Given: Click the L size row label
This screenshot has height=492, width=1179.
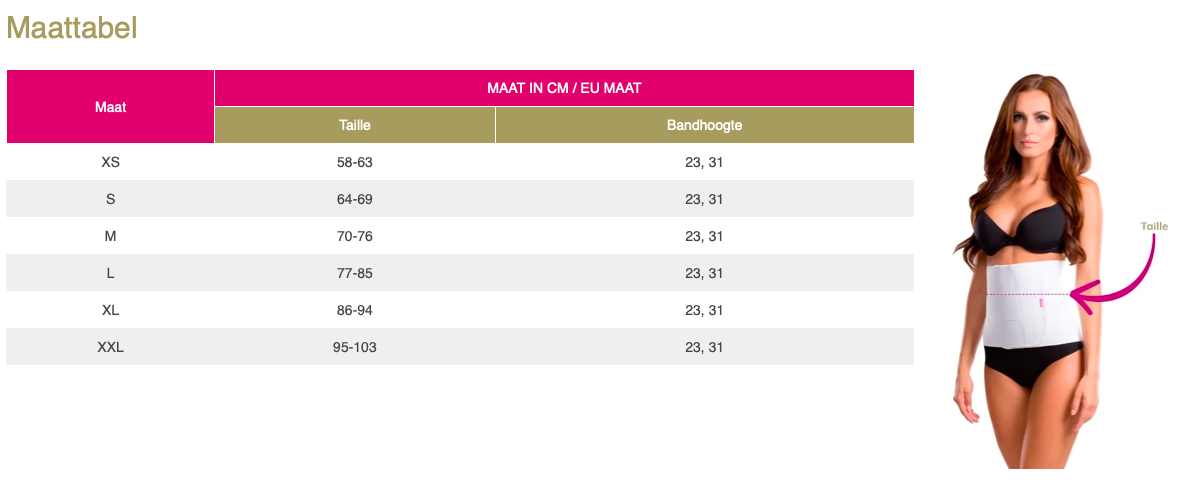Looking at the screenshot, I should point(110,273).
